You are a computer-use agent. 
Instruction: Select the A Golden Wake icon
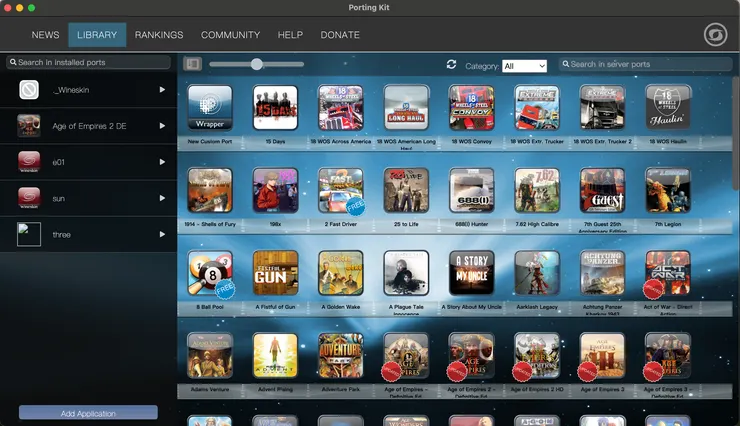coord(341,273)
